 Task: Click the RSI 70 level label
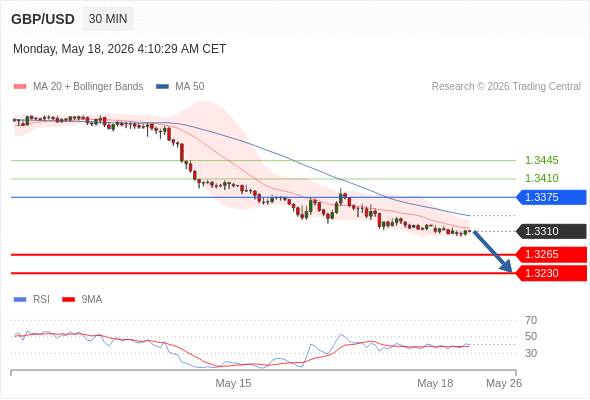coord(531,320)
